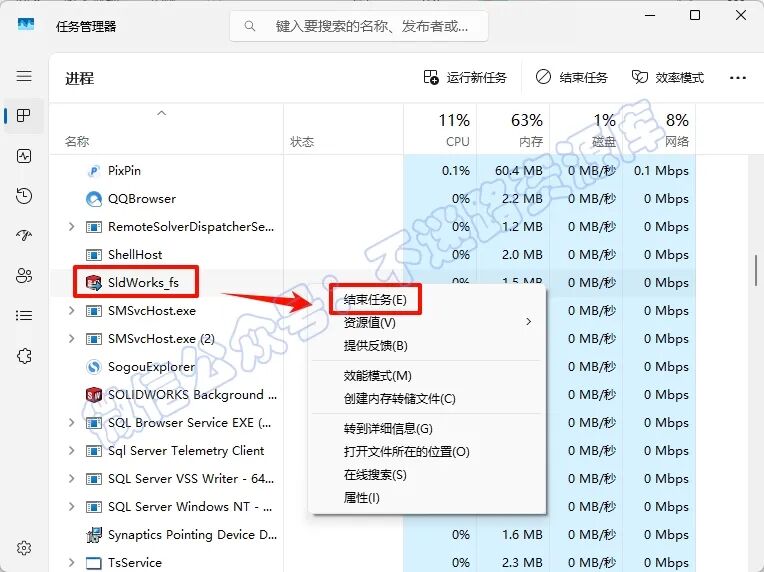The height and width of the screenshot is (572, 764).
Task: Open the Users sidebar icon
Action: click(24, 276)
